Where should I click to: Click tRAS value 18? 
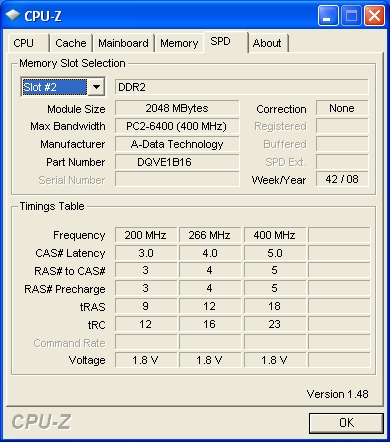coord(275,306)
